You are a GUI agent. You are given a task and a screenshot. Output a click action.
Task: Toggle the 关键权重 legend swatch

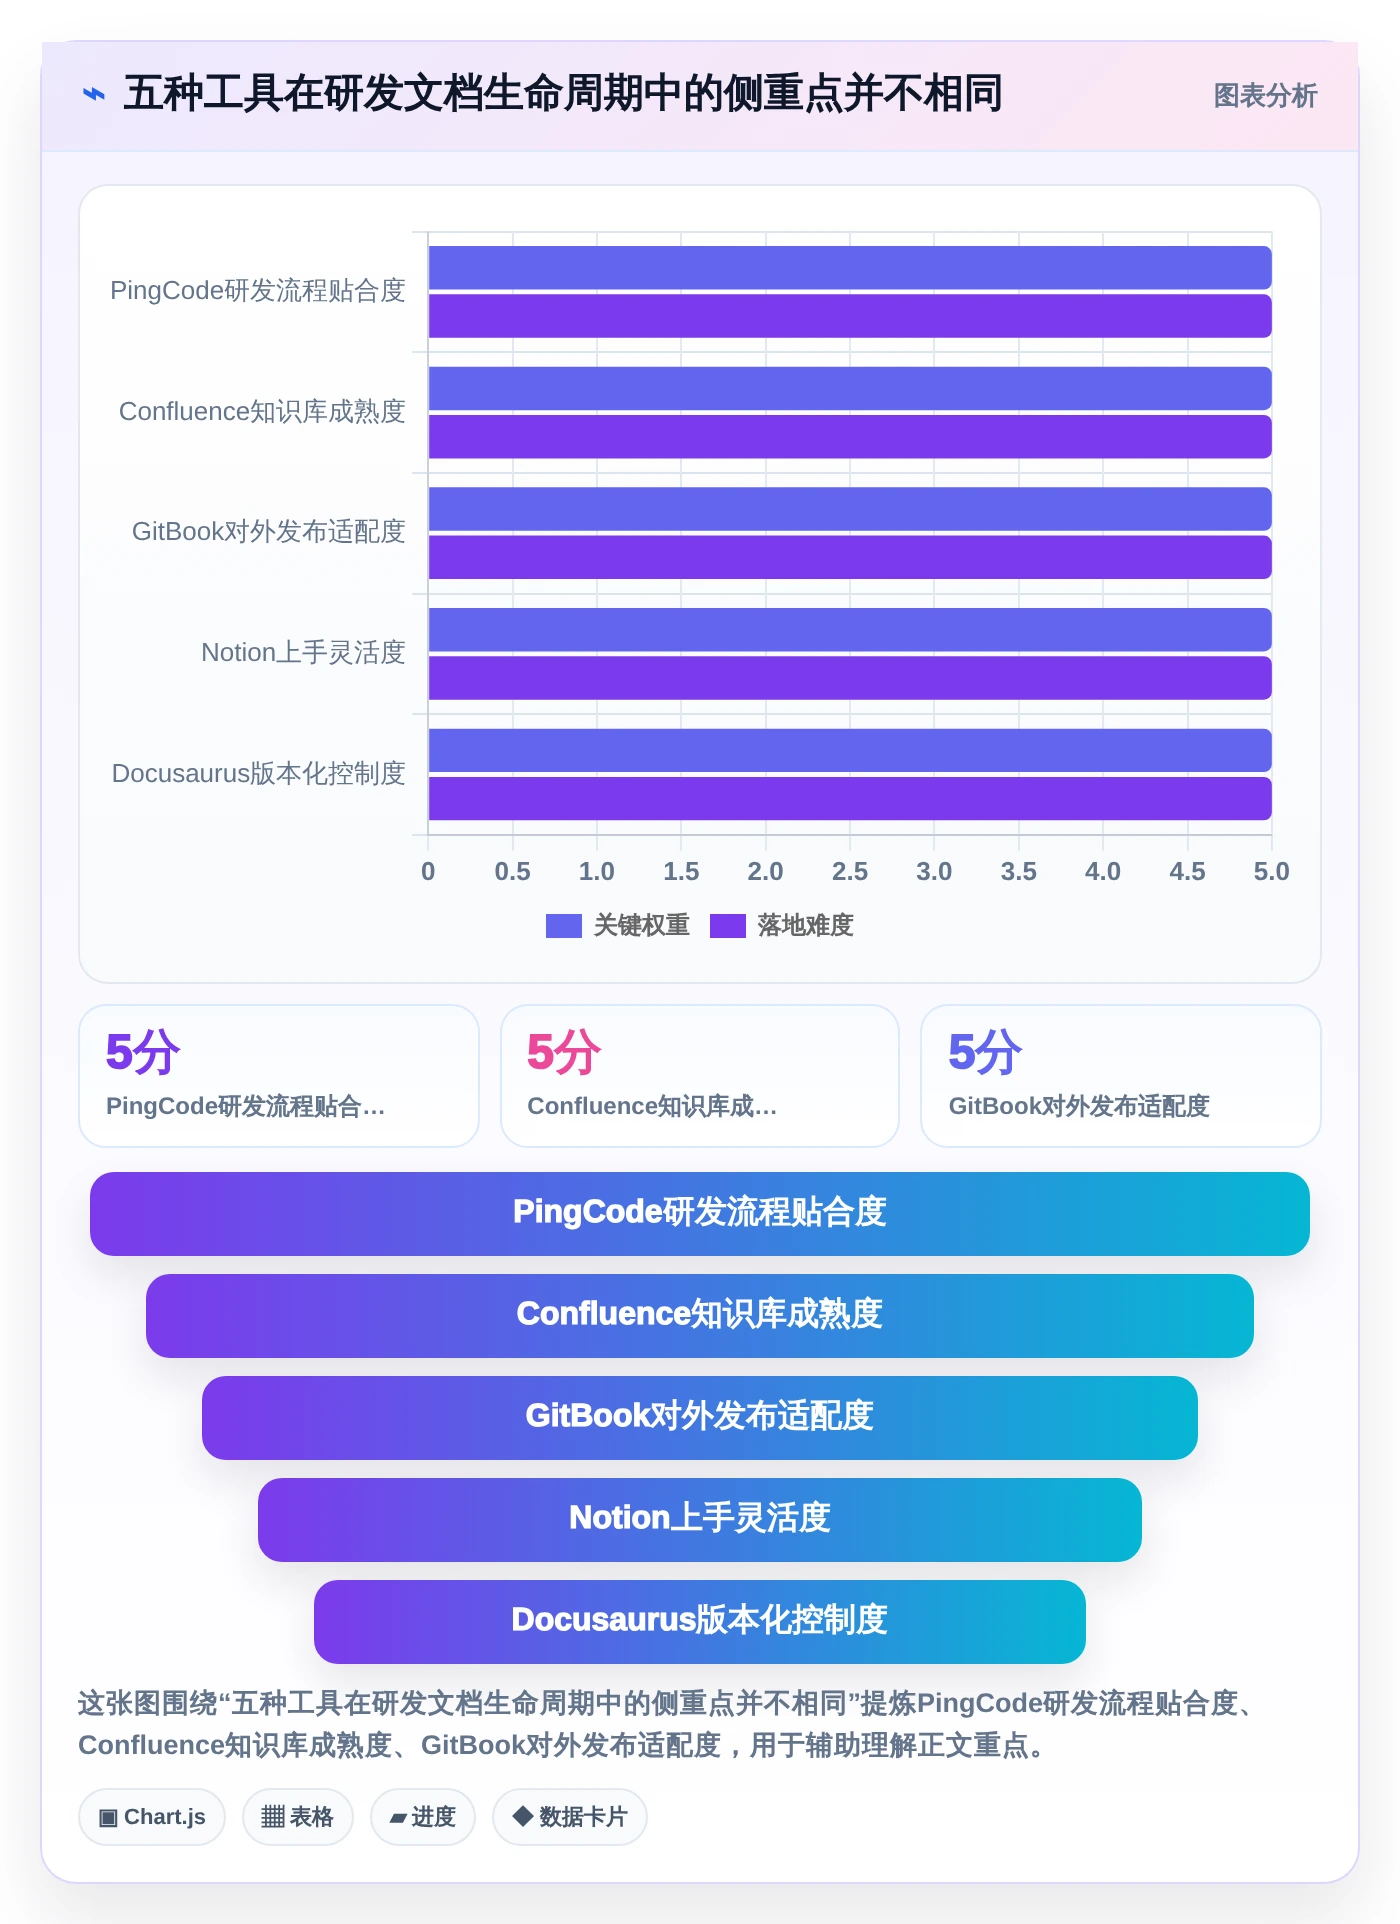pyautogui.click(x=563, y=926)
